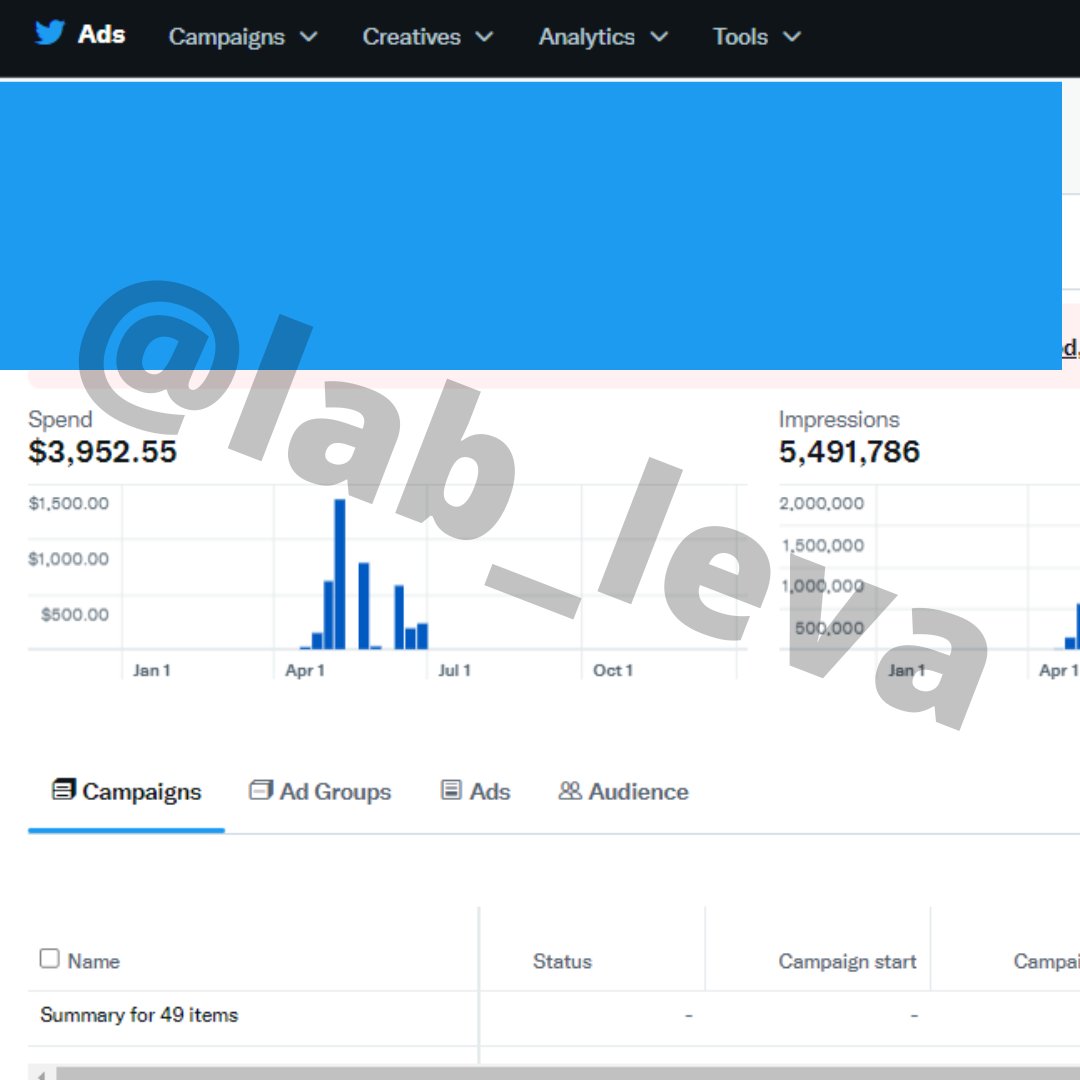Switch to the Campaigns tab
The height and width of the screenshot is (1080, 1080).
pyautogui.click(x=127, y=791)
